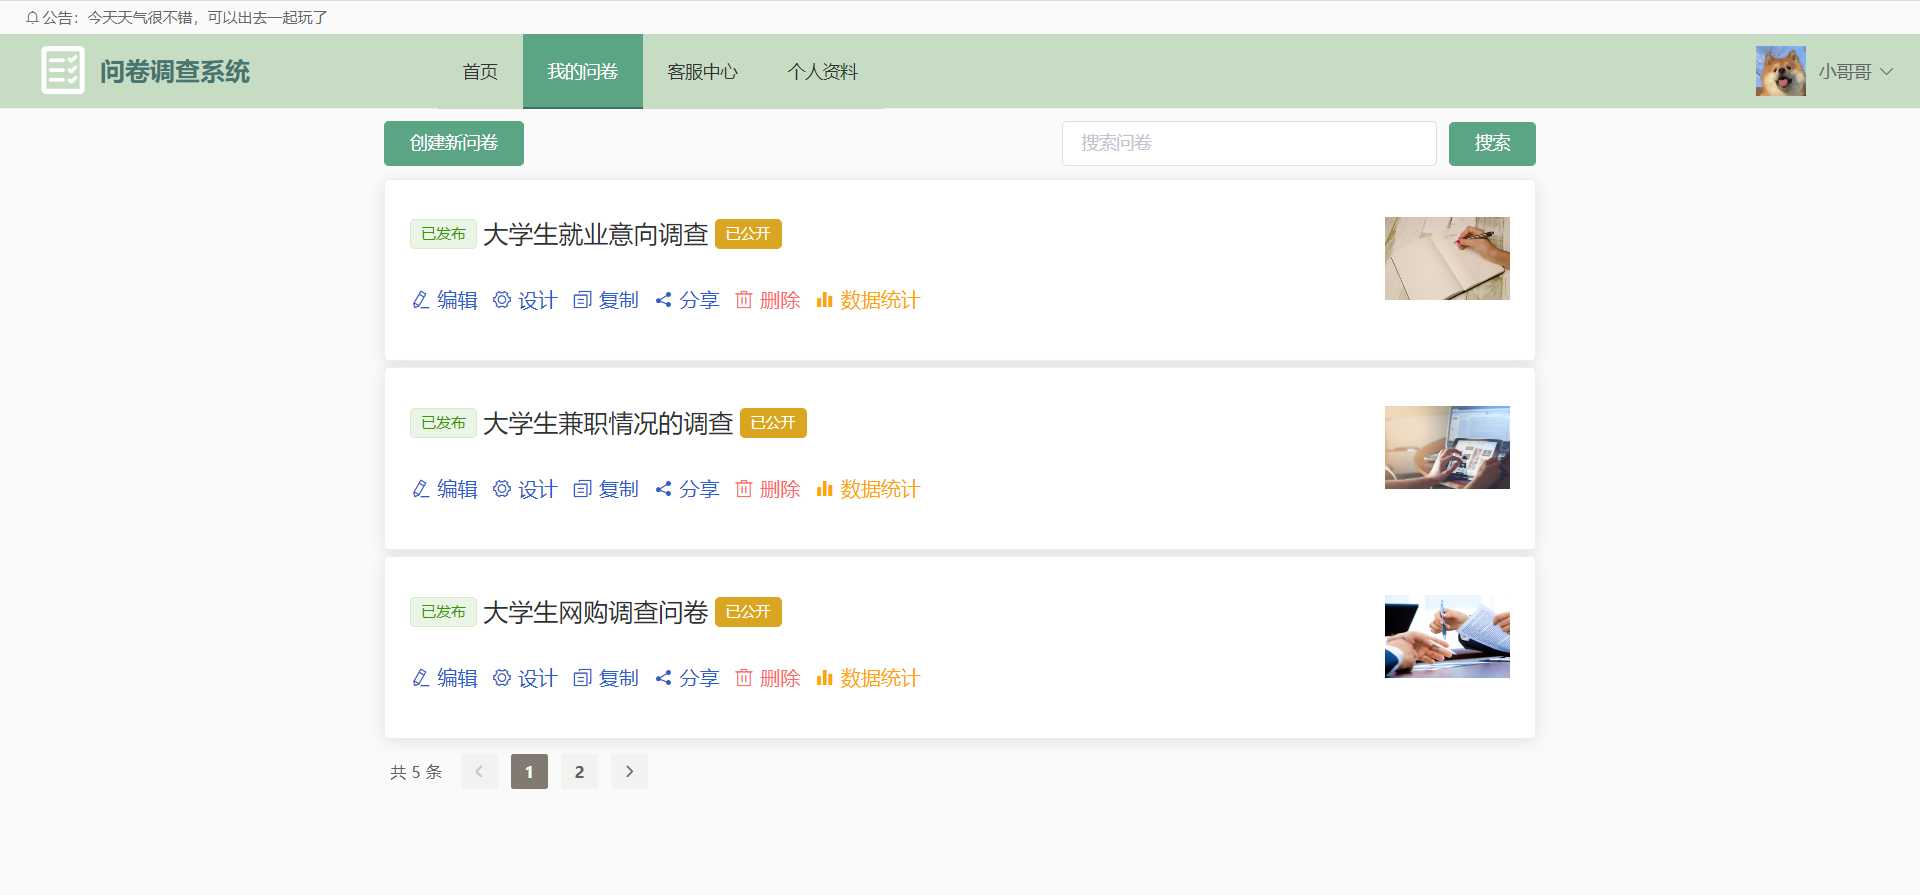Click the design gear icon for 大学生网购调查问卷
Viewport: 1920px width, 895px height.
coord(502,678)
